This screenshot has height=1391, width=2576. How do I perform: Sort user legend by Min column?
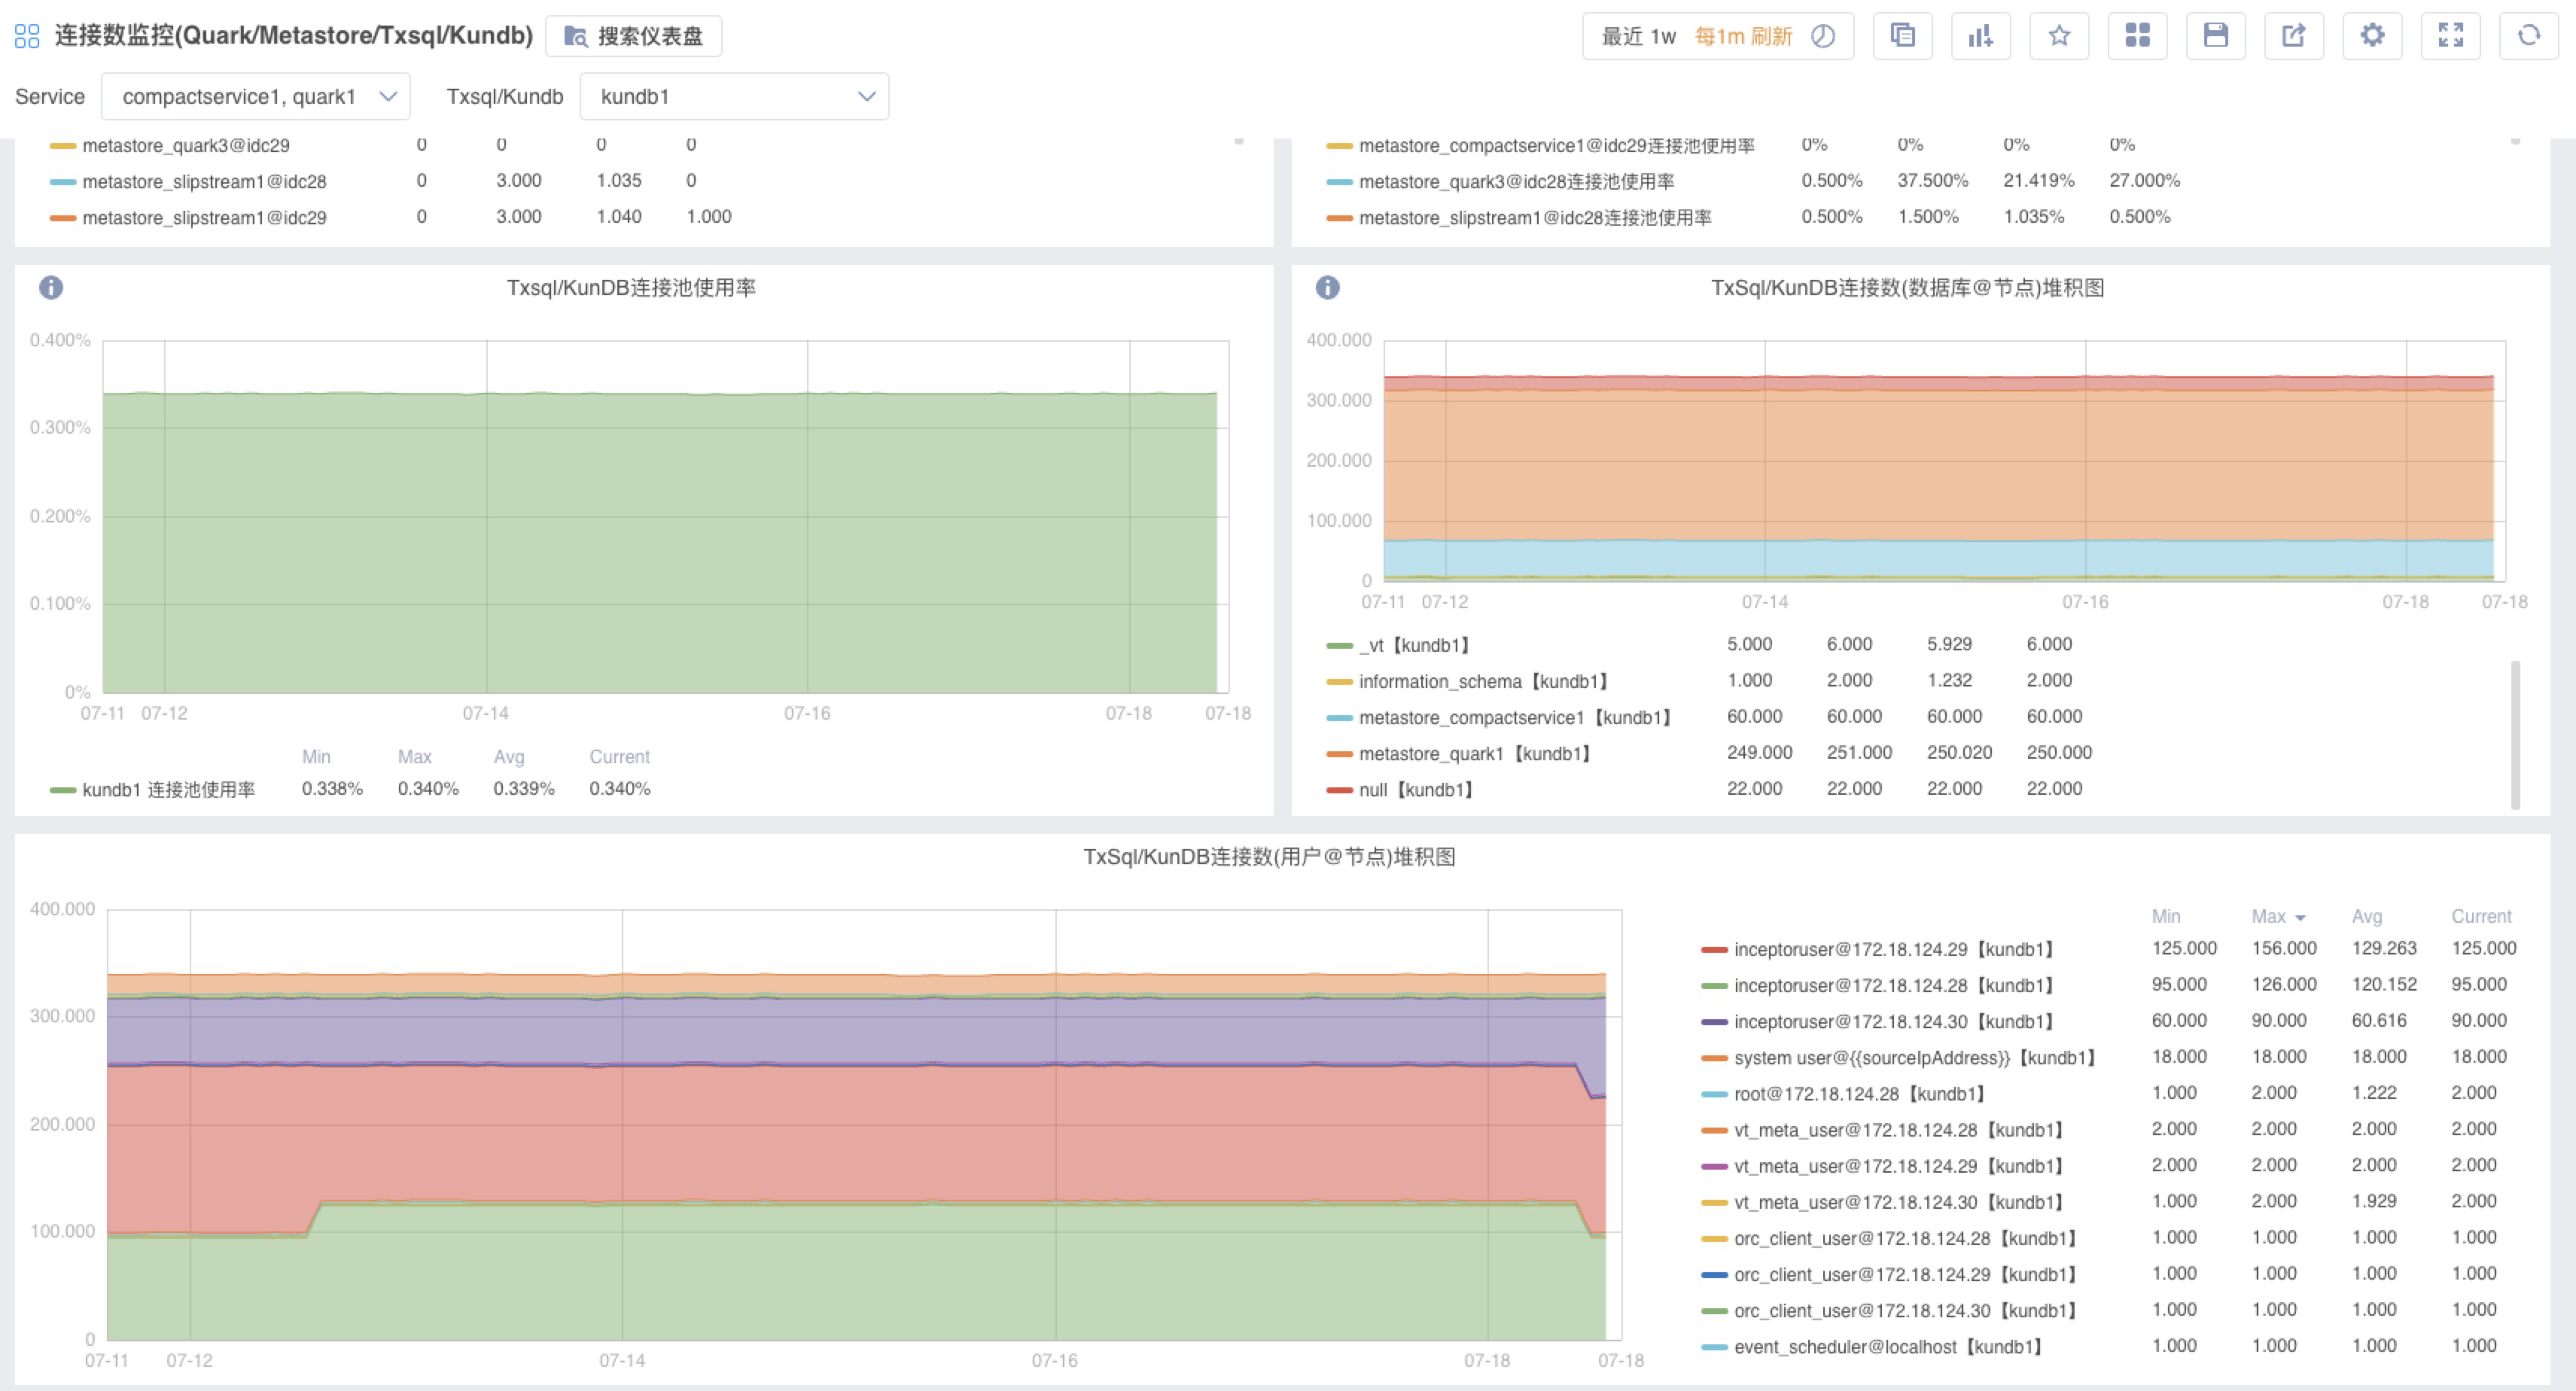pos(2166,916)
